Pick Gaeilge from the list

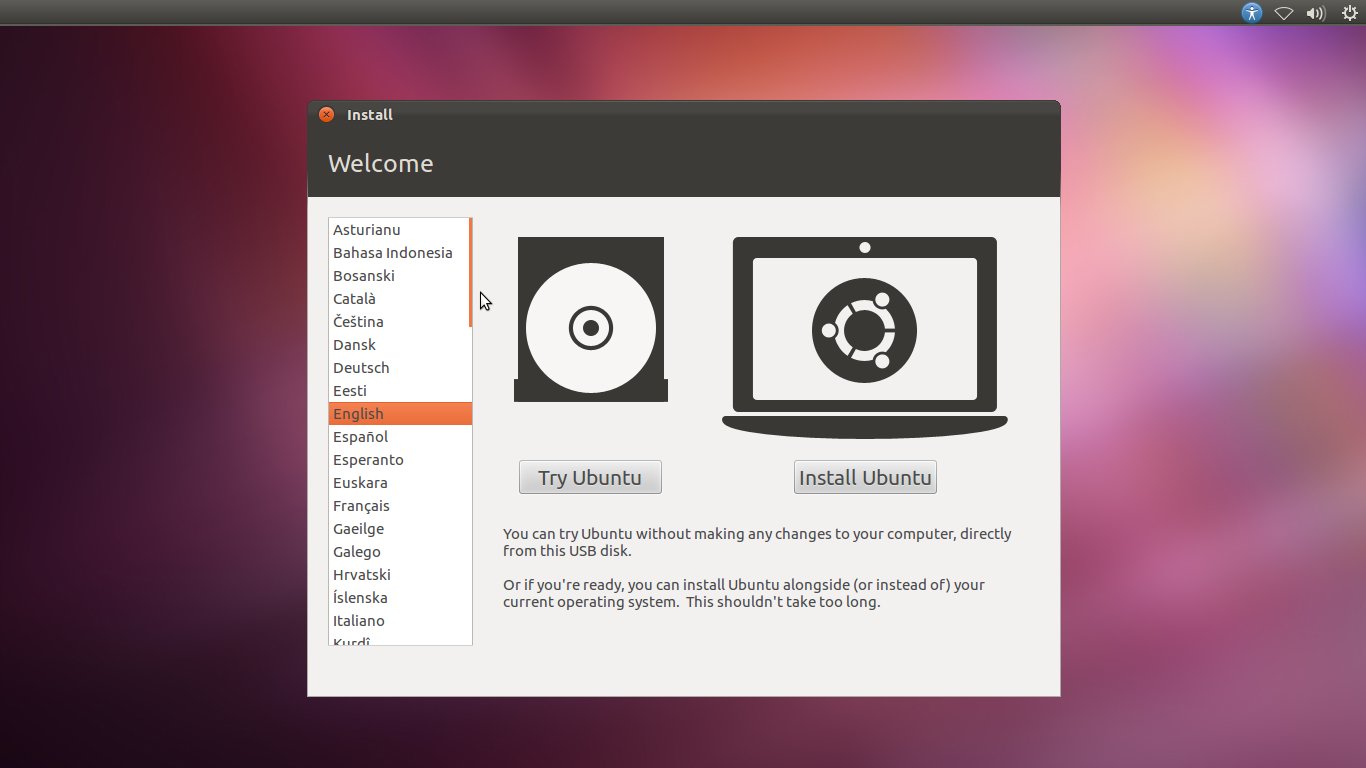coord(400,529)
